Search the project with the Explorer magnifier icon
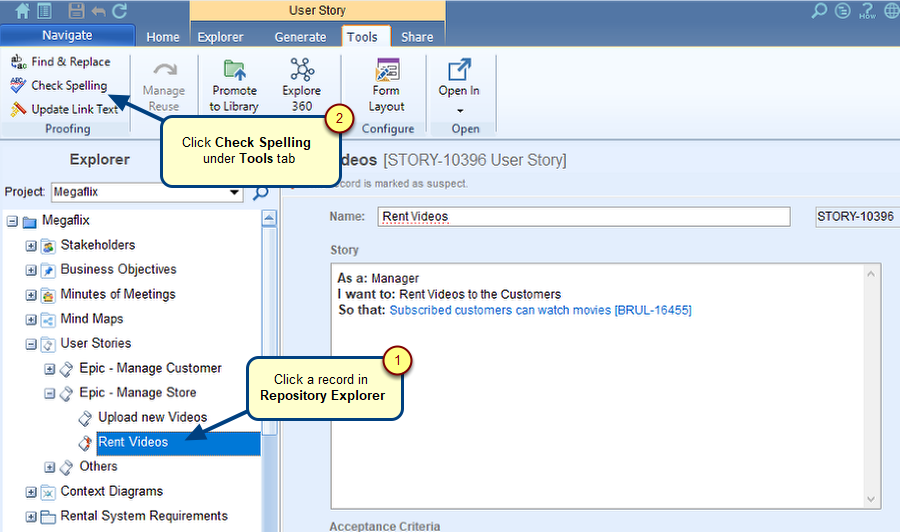Screen dimensions: 900x532 [261, 192]
